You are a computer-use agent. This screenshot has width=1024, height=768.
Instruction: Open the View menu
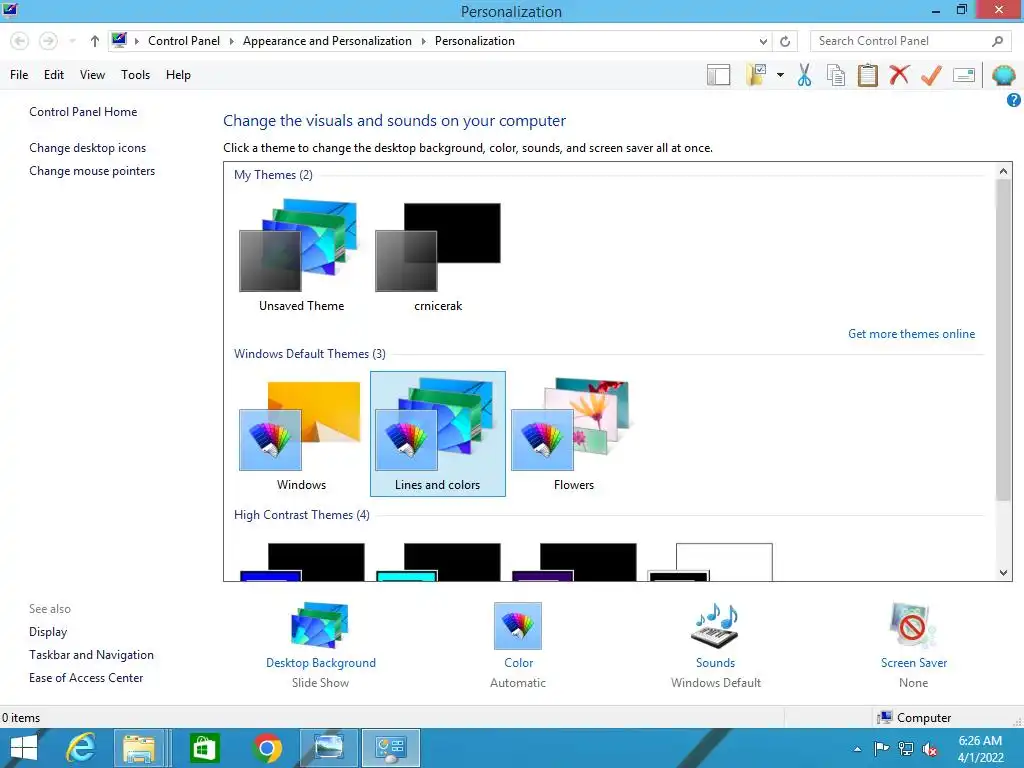[92, 74]
